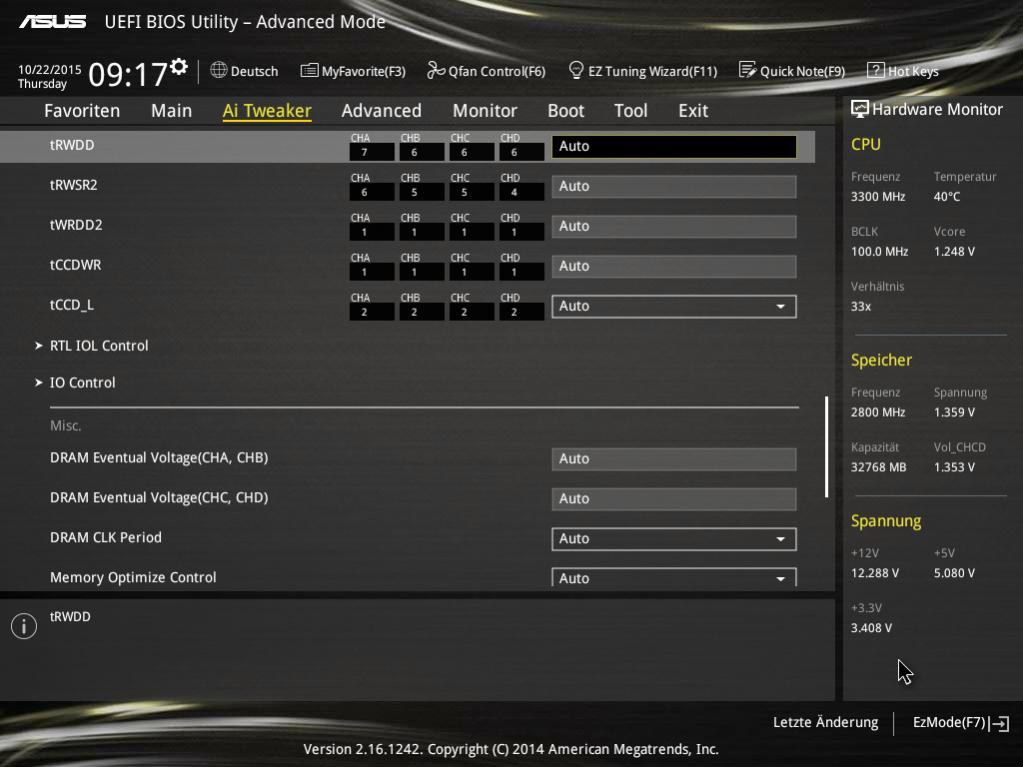Image resolution: width=1023 pixels, height=767 pixels.
Task: Switch to the Boot tab
Action: pyautogui.click(x=566, y=111)
